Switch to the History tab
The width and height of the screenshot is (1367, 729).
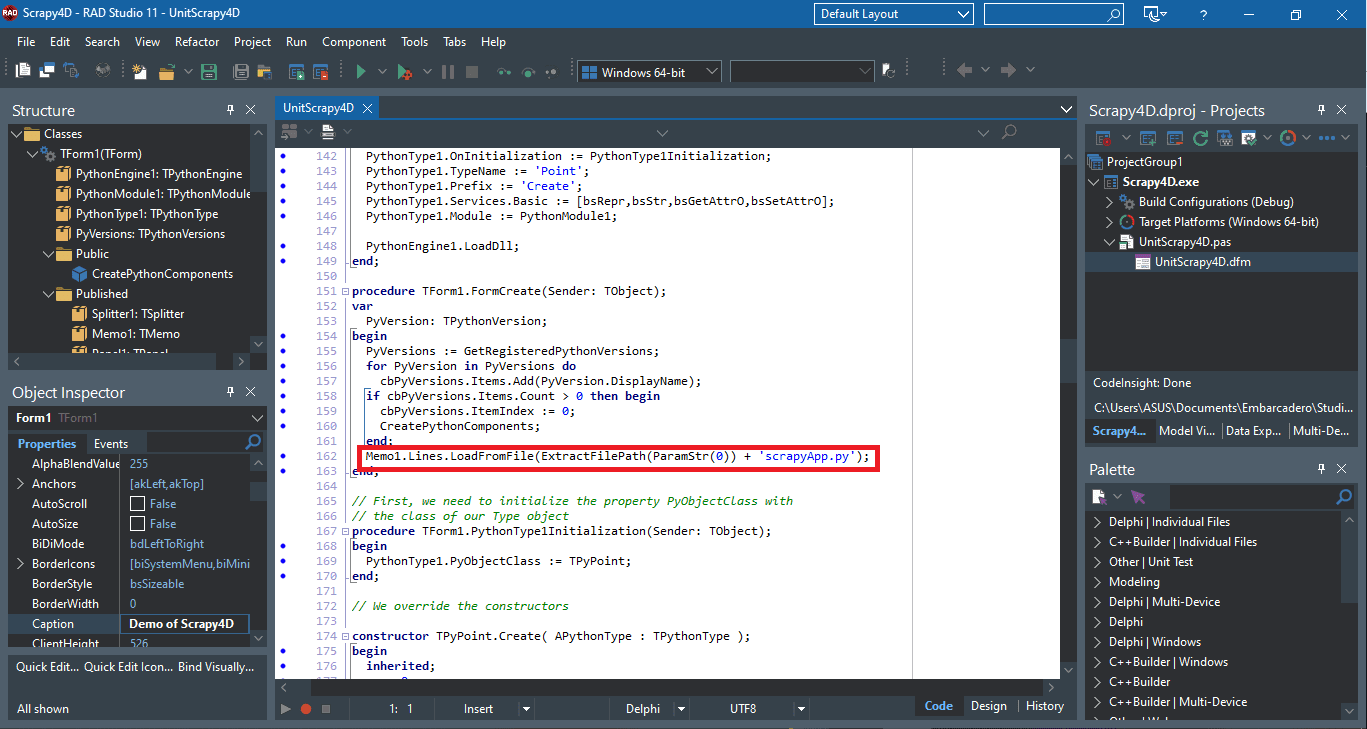pyautogui.click(x=1045, y=706)
